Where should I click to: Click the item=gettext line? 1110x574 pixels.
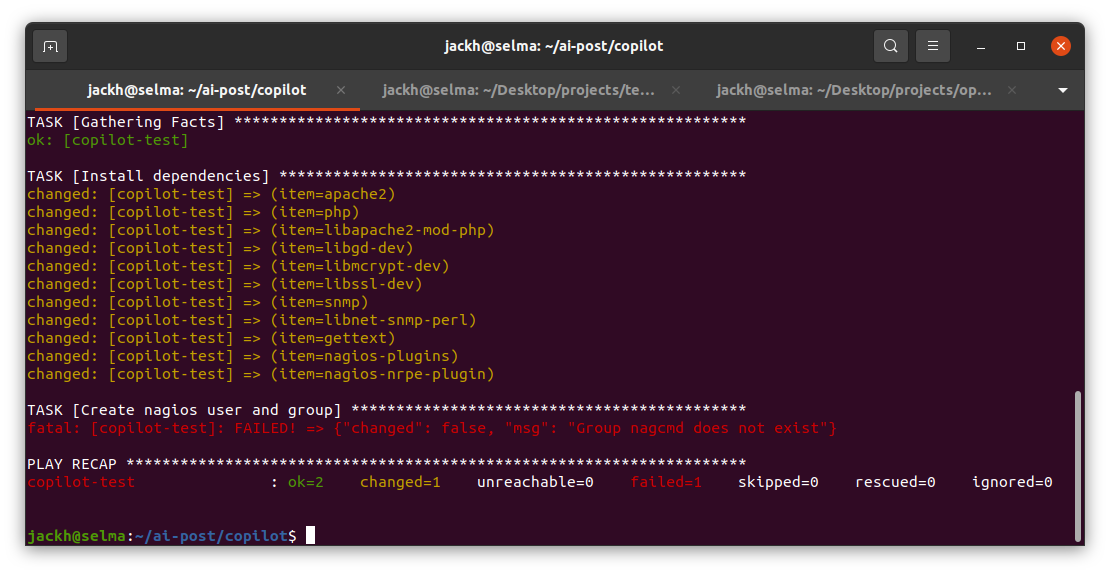pyautogui.click(x=211, y=338)
